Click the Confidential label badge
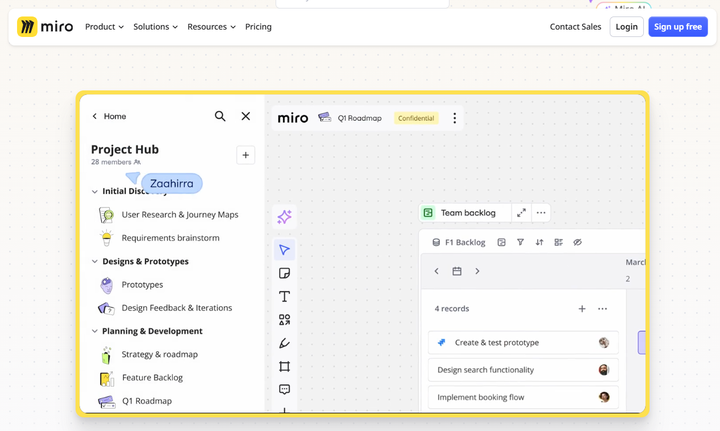The height and width of the screenshot is (431, 720). coord(416,118)
